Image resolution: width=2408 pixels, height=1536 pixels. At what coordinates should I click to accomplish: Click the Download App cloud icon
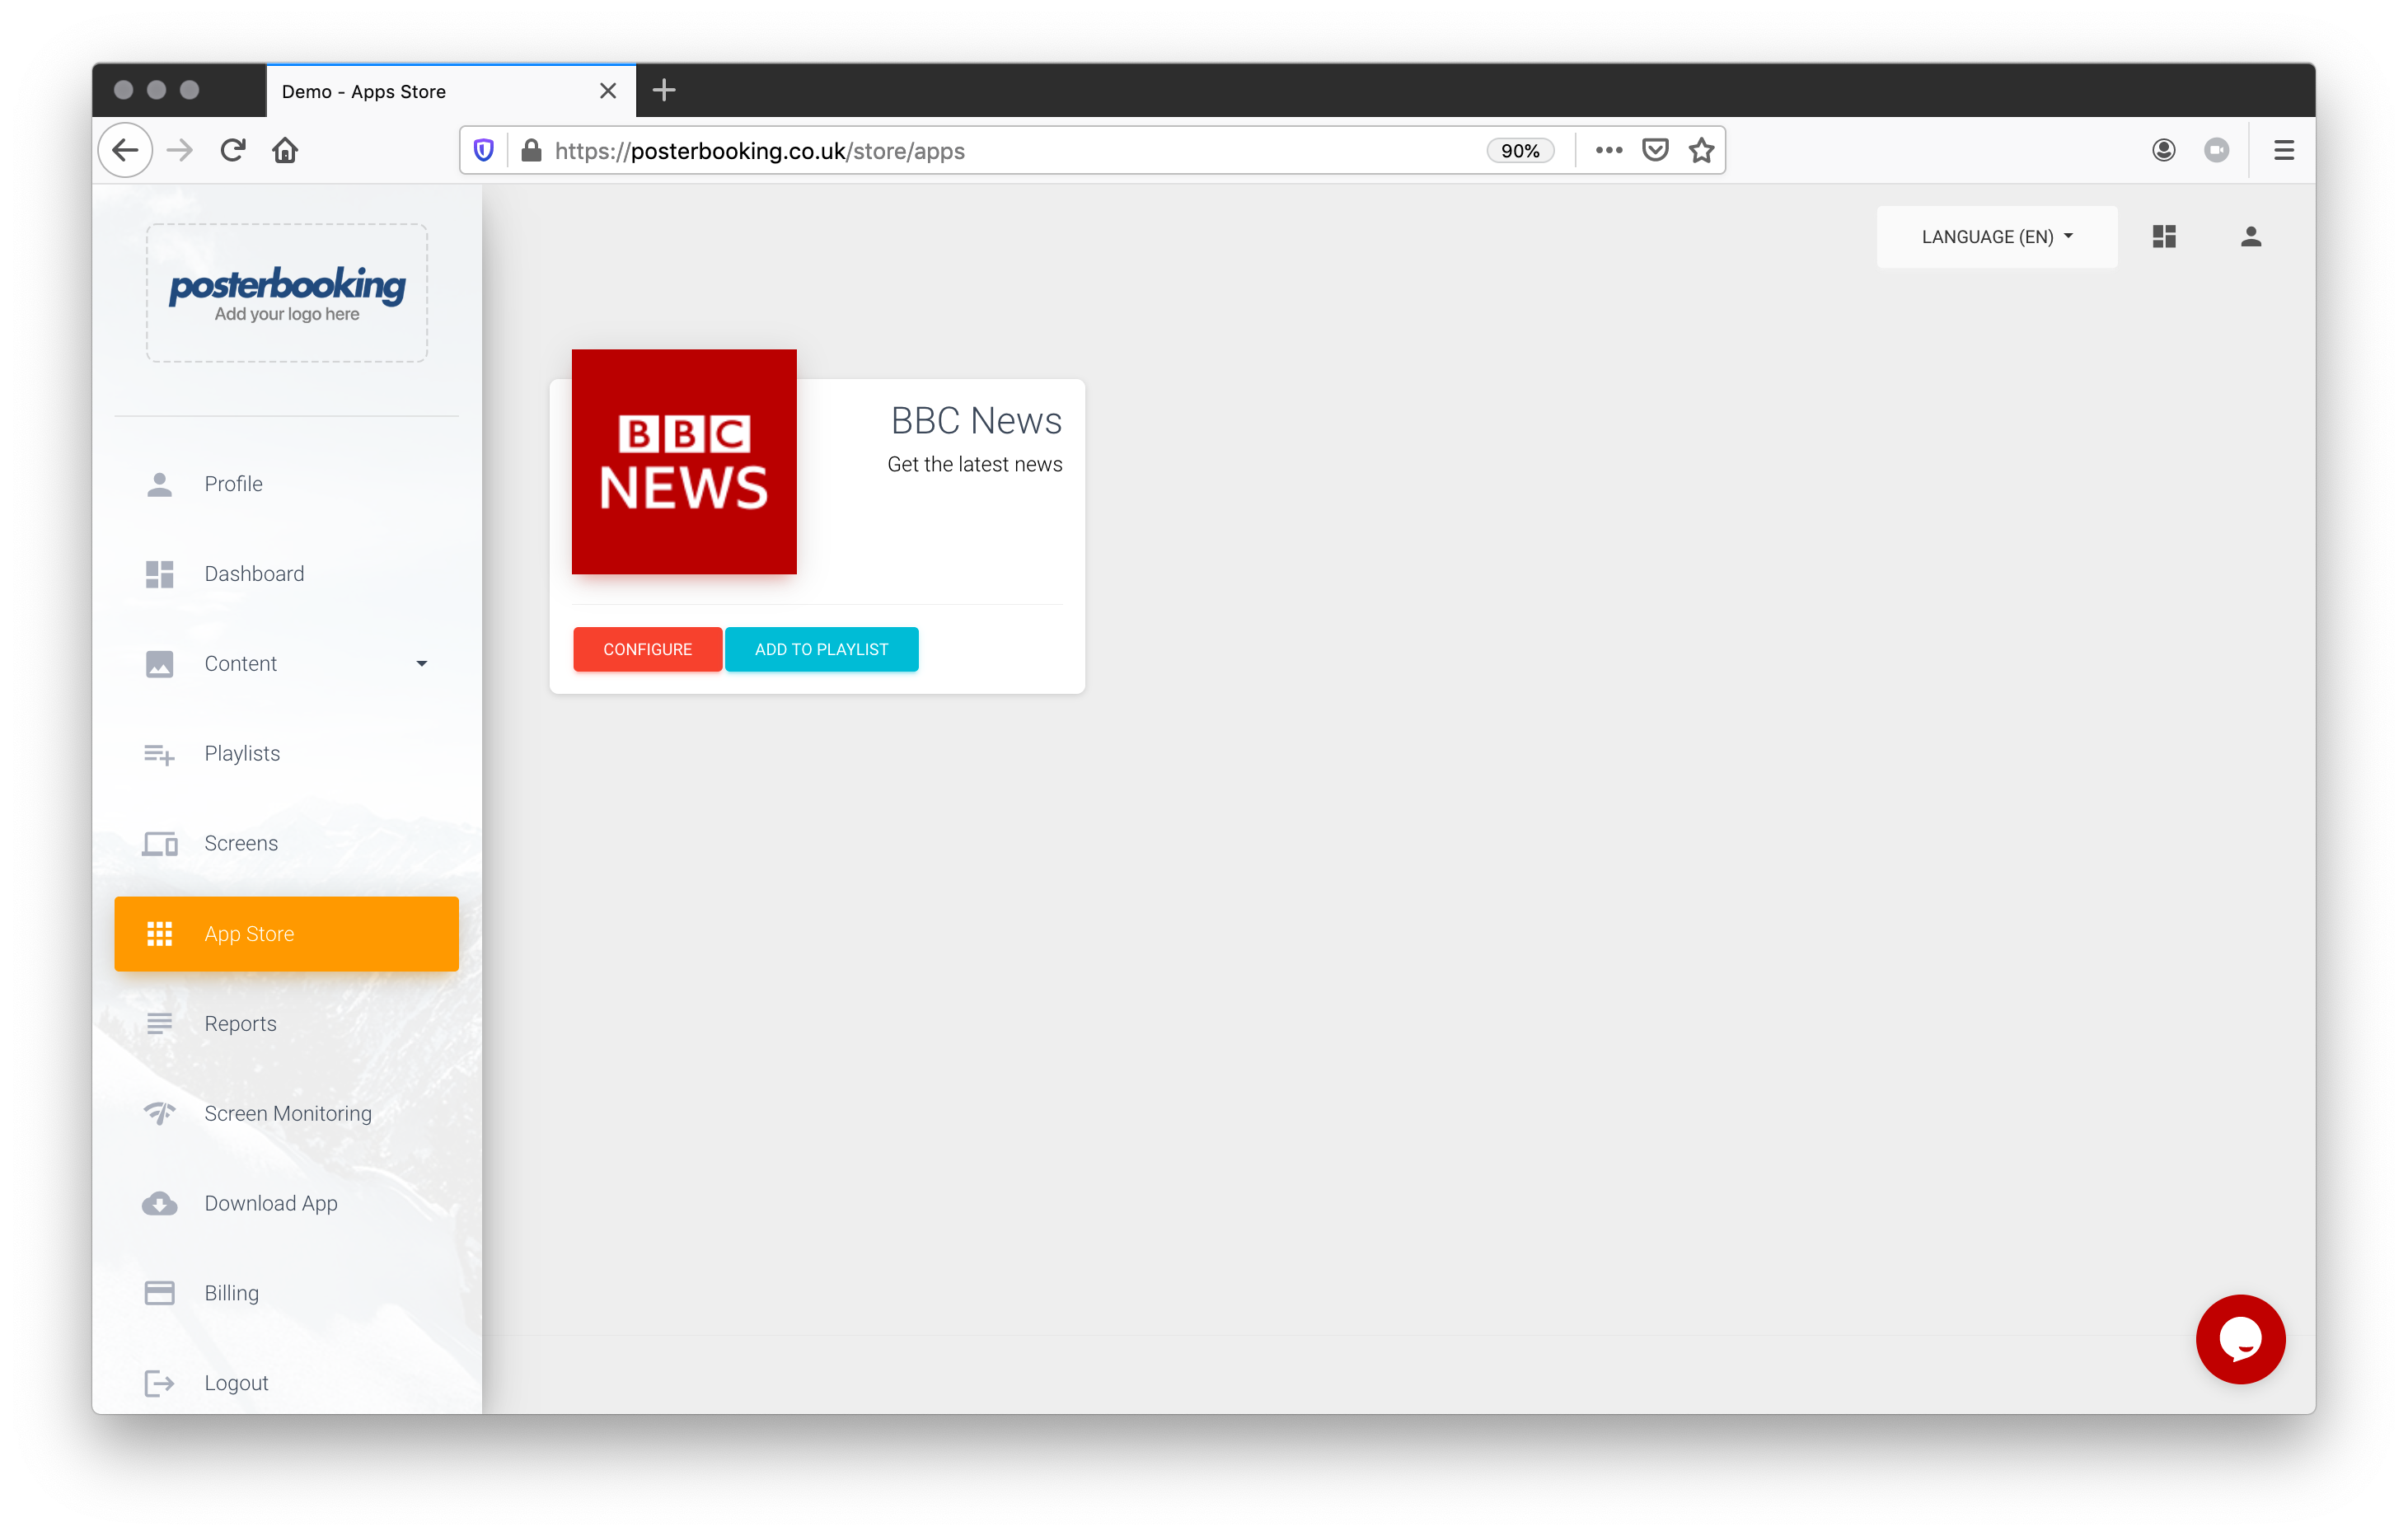click(x=159, y=1203)
